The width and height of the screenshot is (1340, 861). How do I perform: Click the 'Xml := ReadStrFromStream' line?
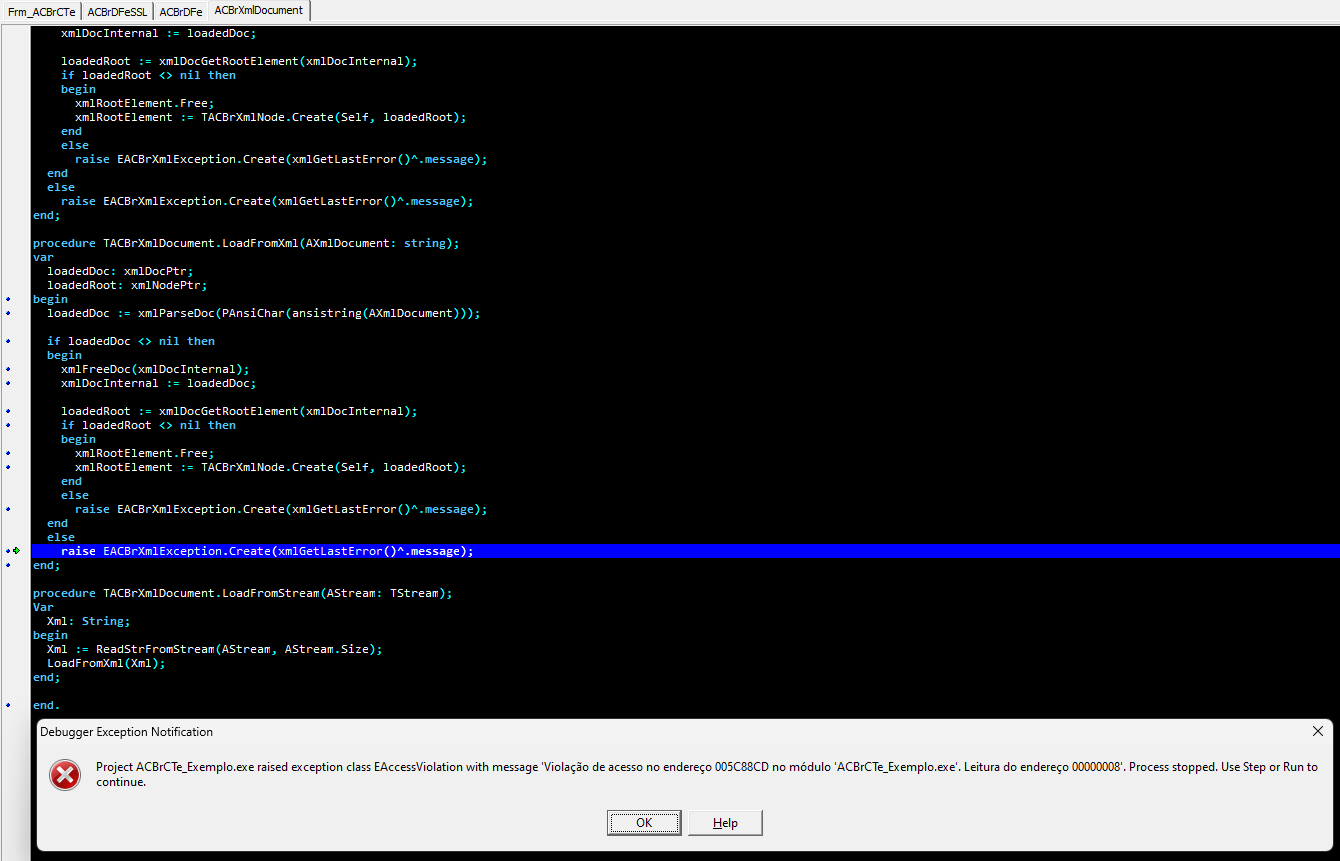(215, 649)
